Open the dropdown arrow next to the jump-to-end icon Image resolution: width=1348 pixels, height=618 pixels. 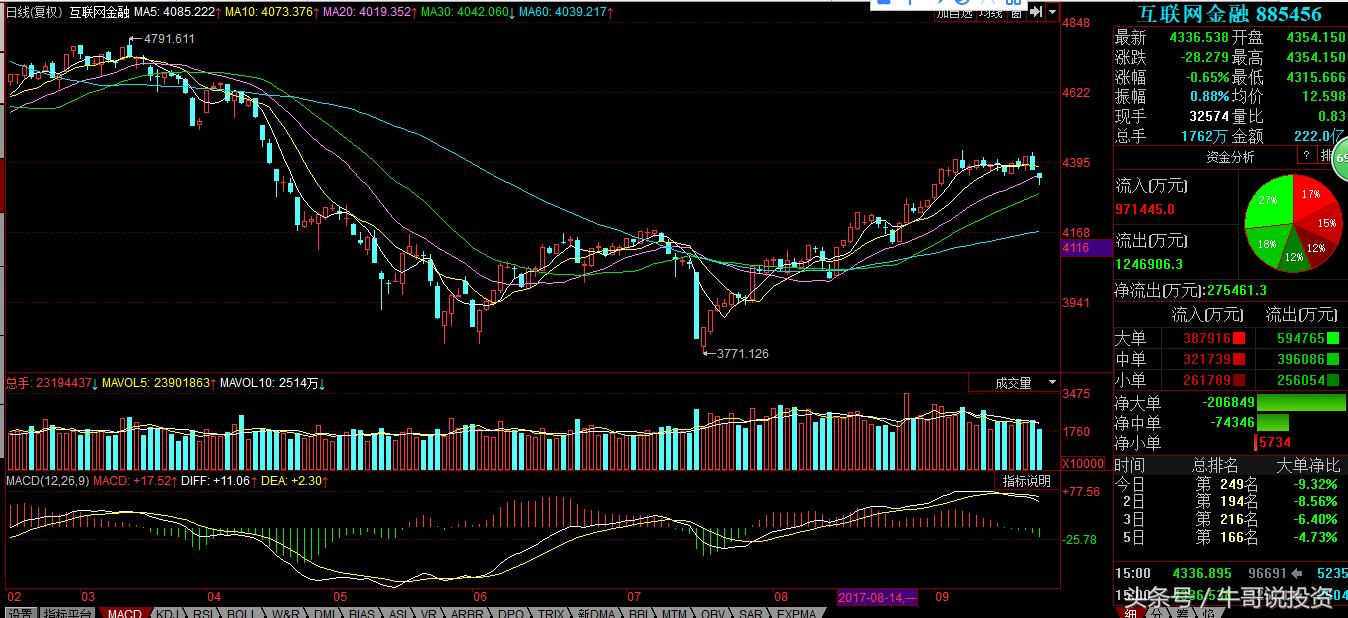pyautogui.click(x=1051, y=12)
